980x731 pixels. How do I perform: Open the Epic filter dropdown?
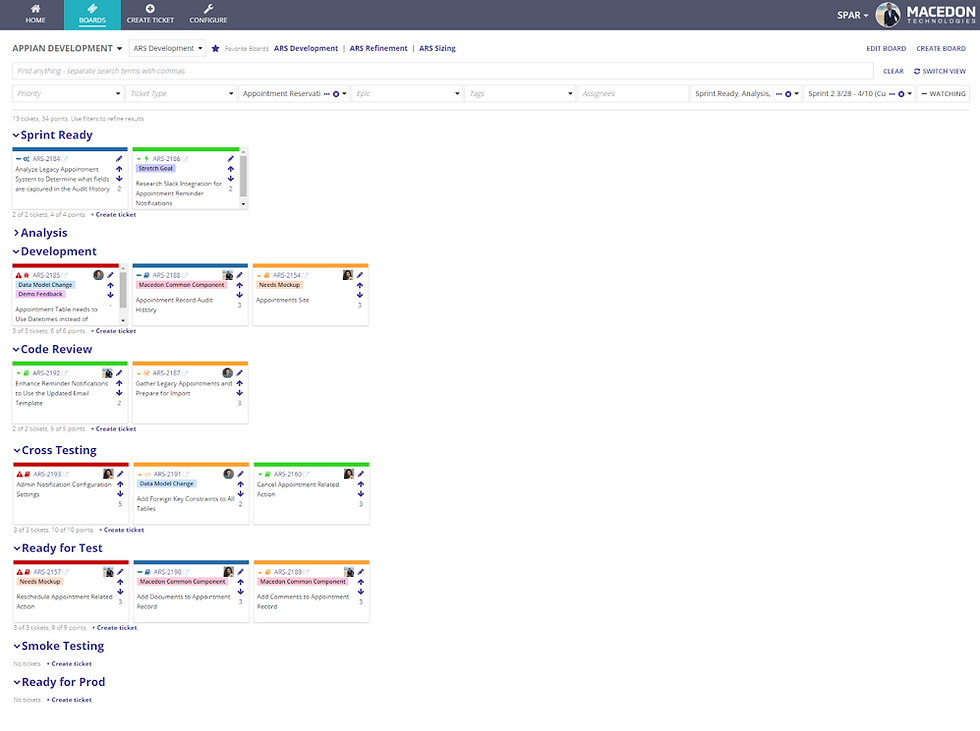pyautogui.click(x=407, y=94)
